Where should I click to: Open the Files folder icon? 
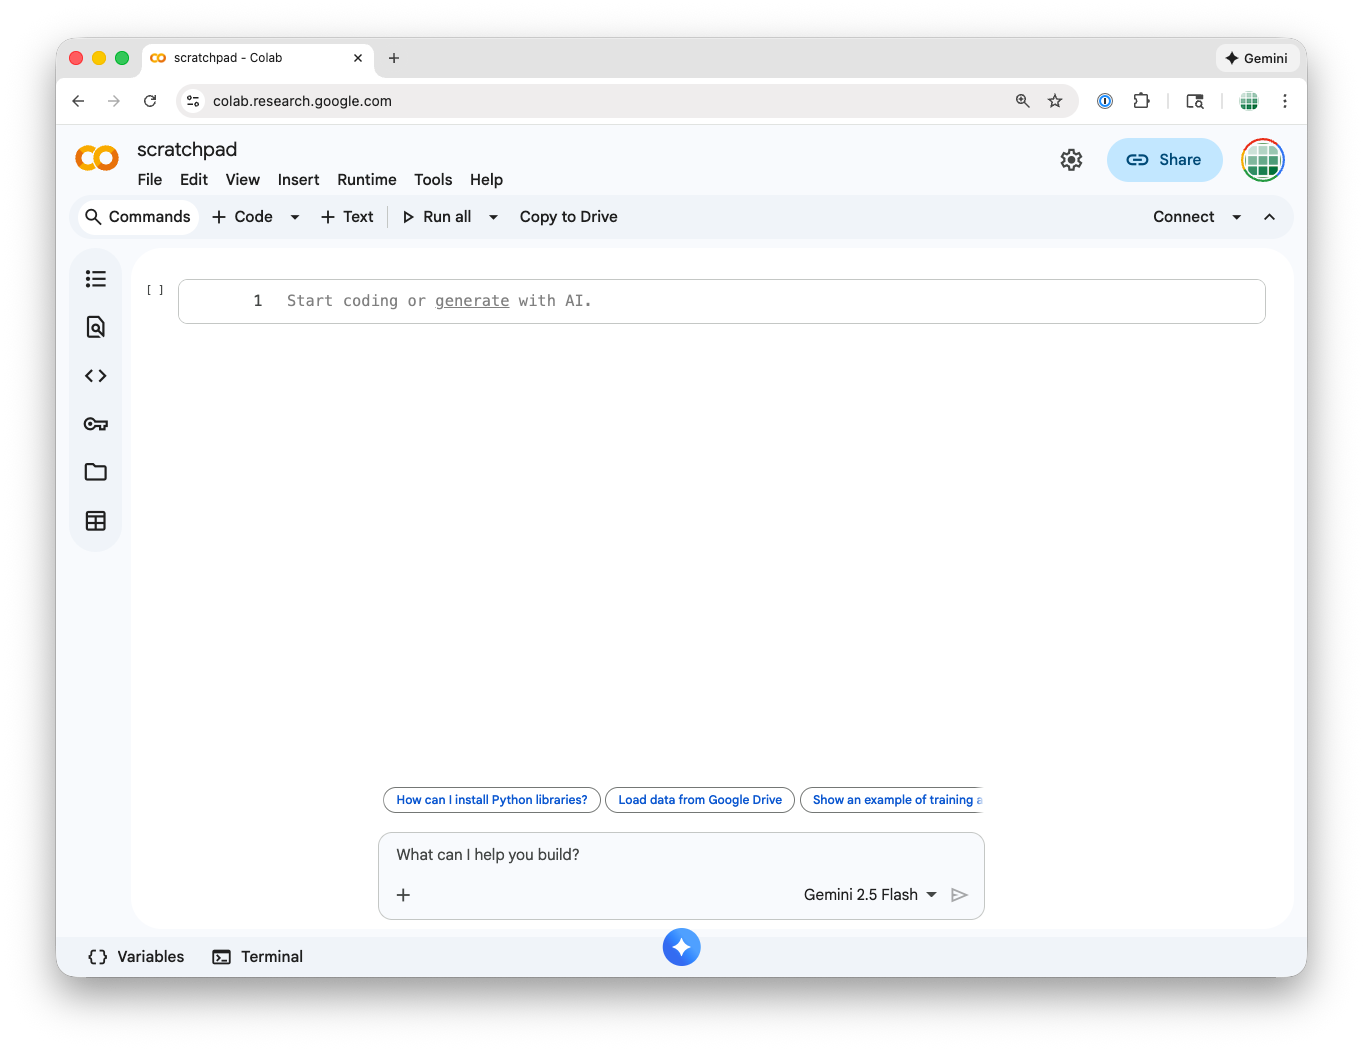(x=96, y=472)
